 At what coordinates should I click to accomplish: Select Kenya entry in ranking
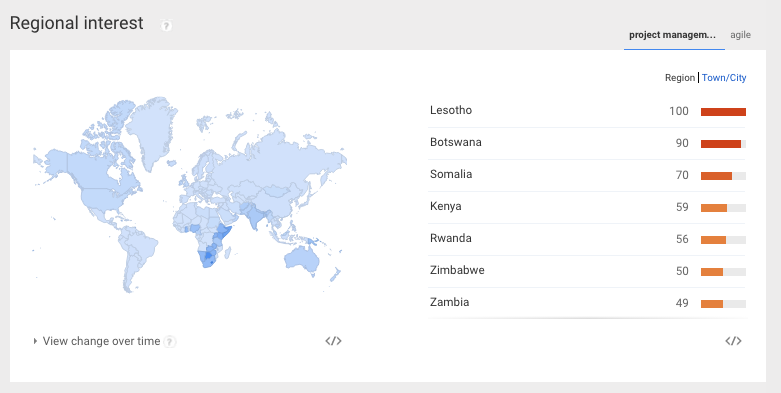pos(587,207)
